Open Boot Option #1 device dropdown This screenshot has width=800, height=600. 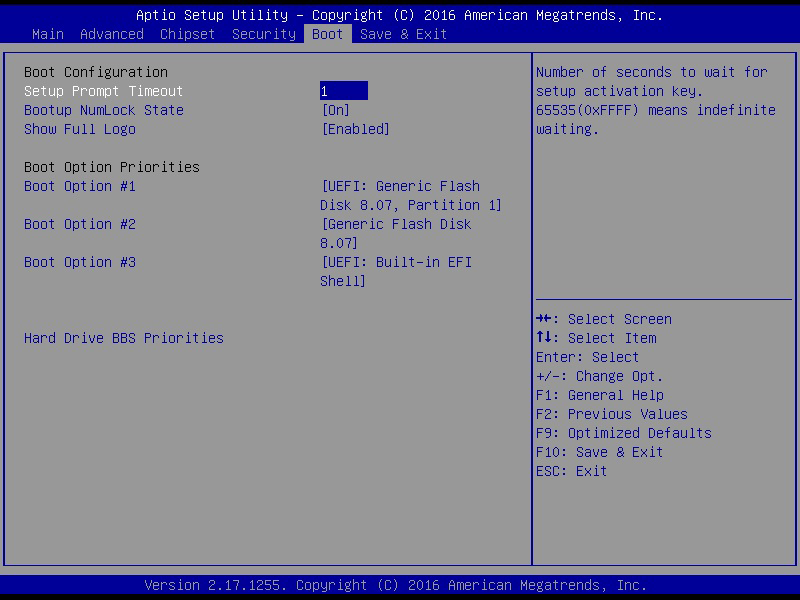[x=411, y=195]
